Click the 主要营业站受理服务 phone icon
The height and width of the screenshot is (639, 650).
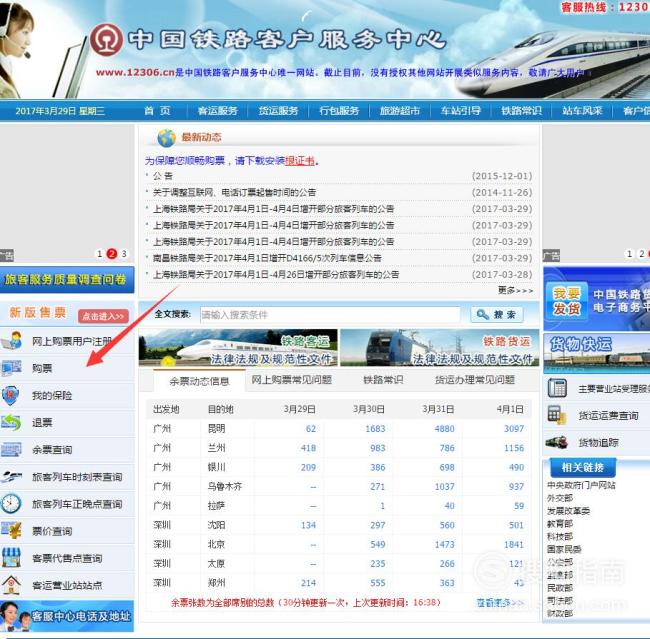click(x=557, y=389)
